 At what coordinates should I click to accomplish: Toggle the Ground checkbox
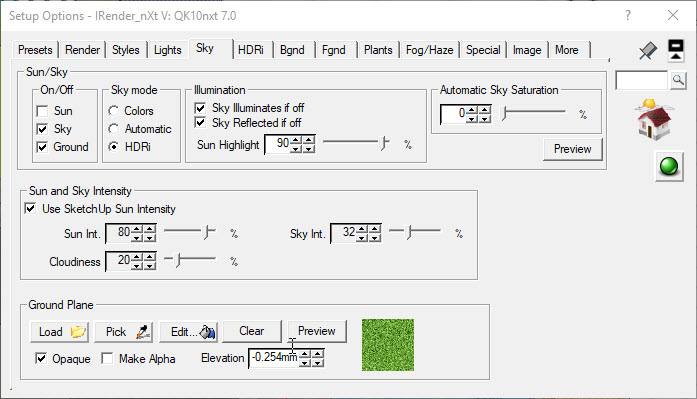tap(42, 147)
